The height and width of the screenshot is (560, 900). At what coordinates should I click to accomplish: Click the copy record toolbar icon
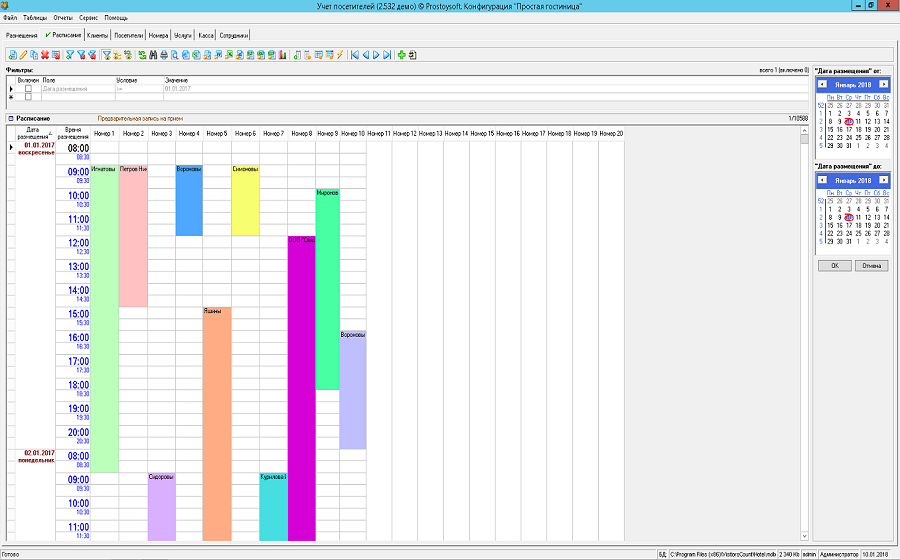[34, 55]
